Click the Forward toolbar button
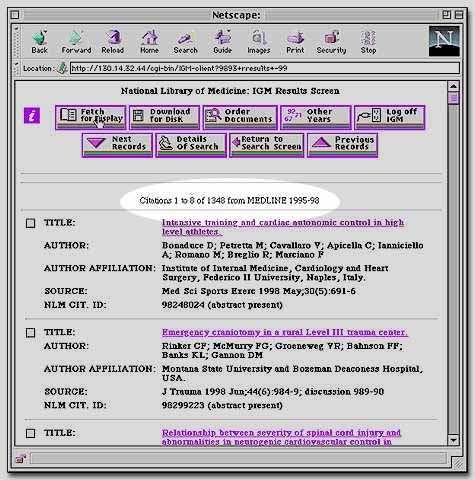Image resolution: width=475 pixels, height=480 pixels. click(76, 42)
